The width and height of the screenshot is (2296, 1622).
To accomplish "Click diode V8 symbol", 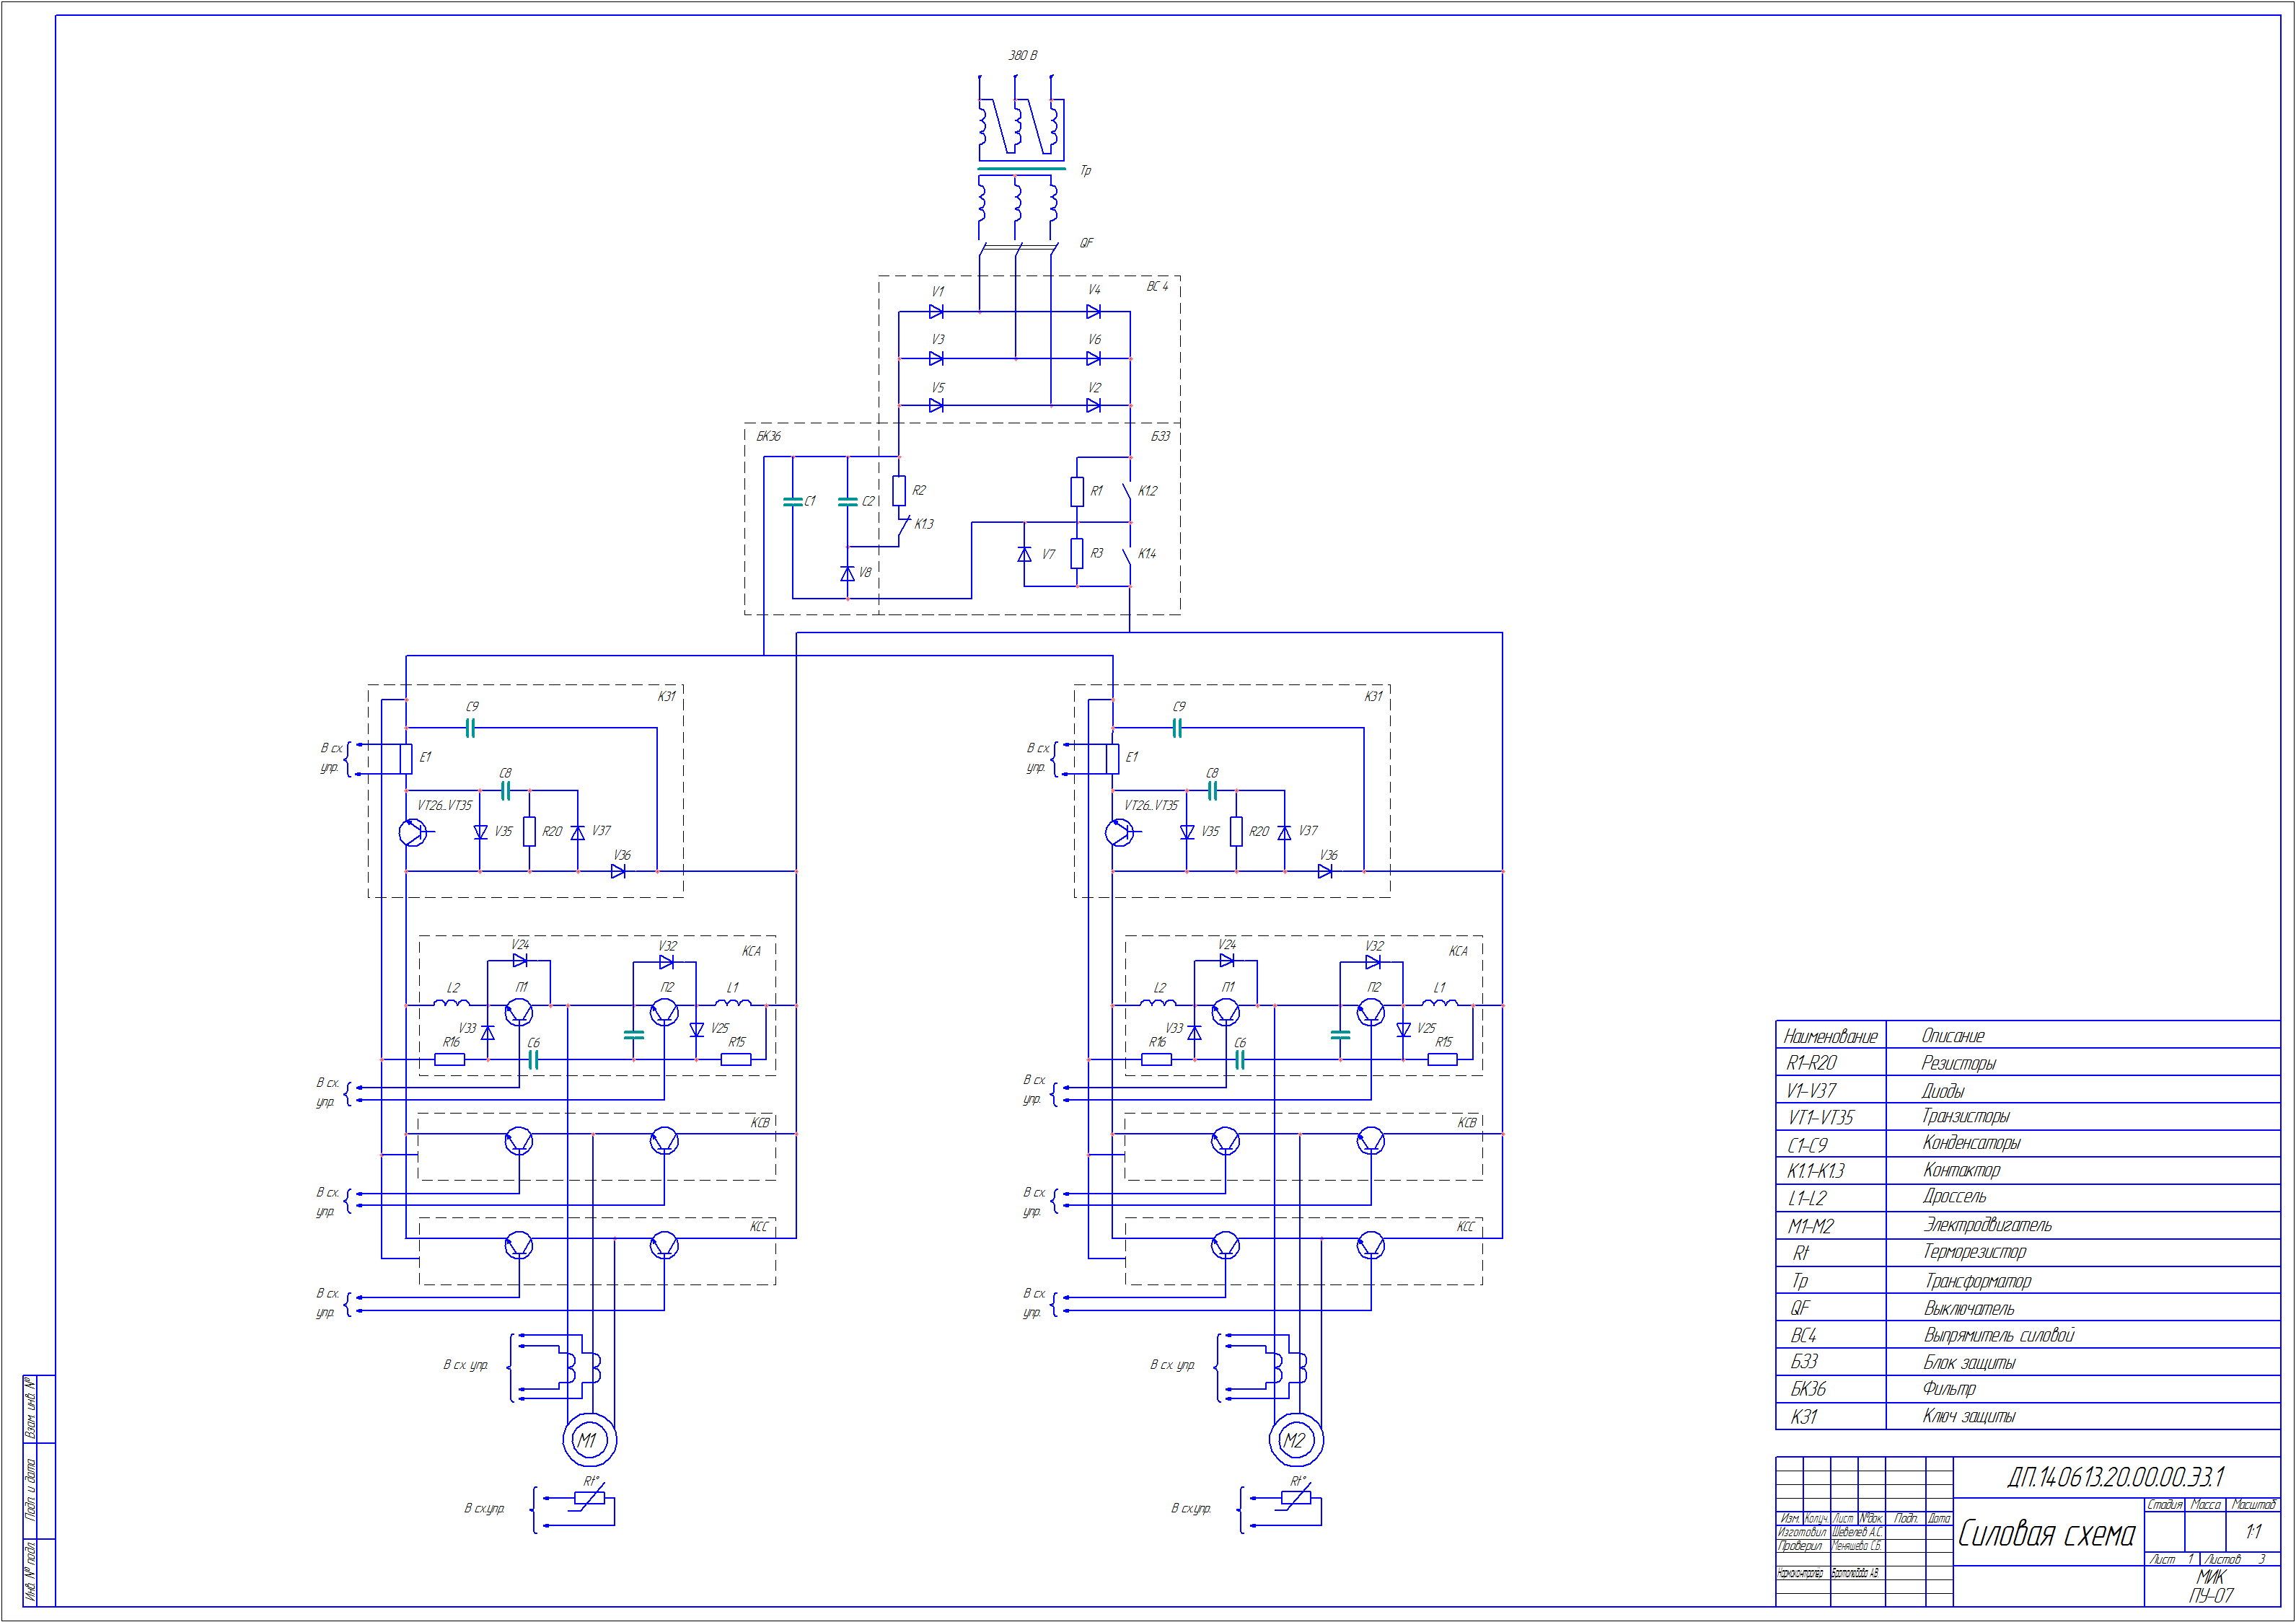I will (847, 573).
